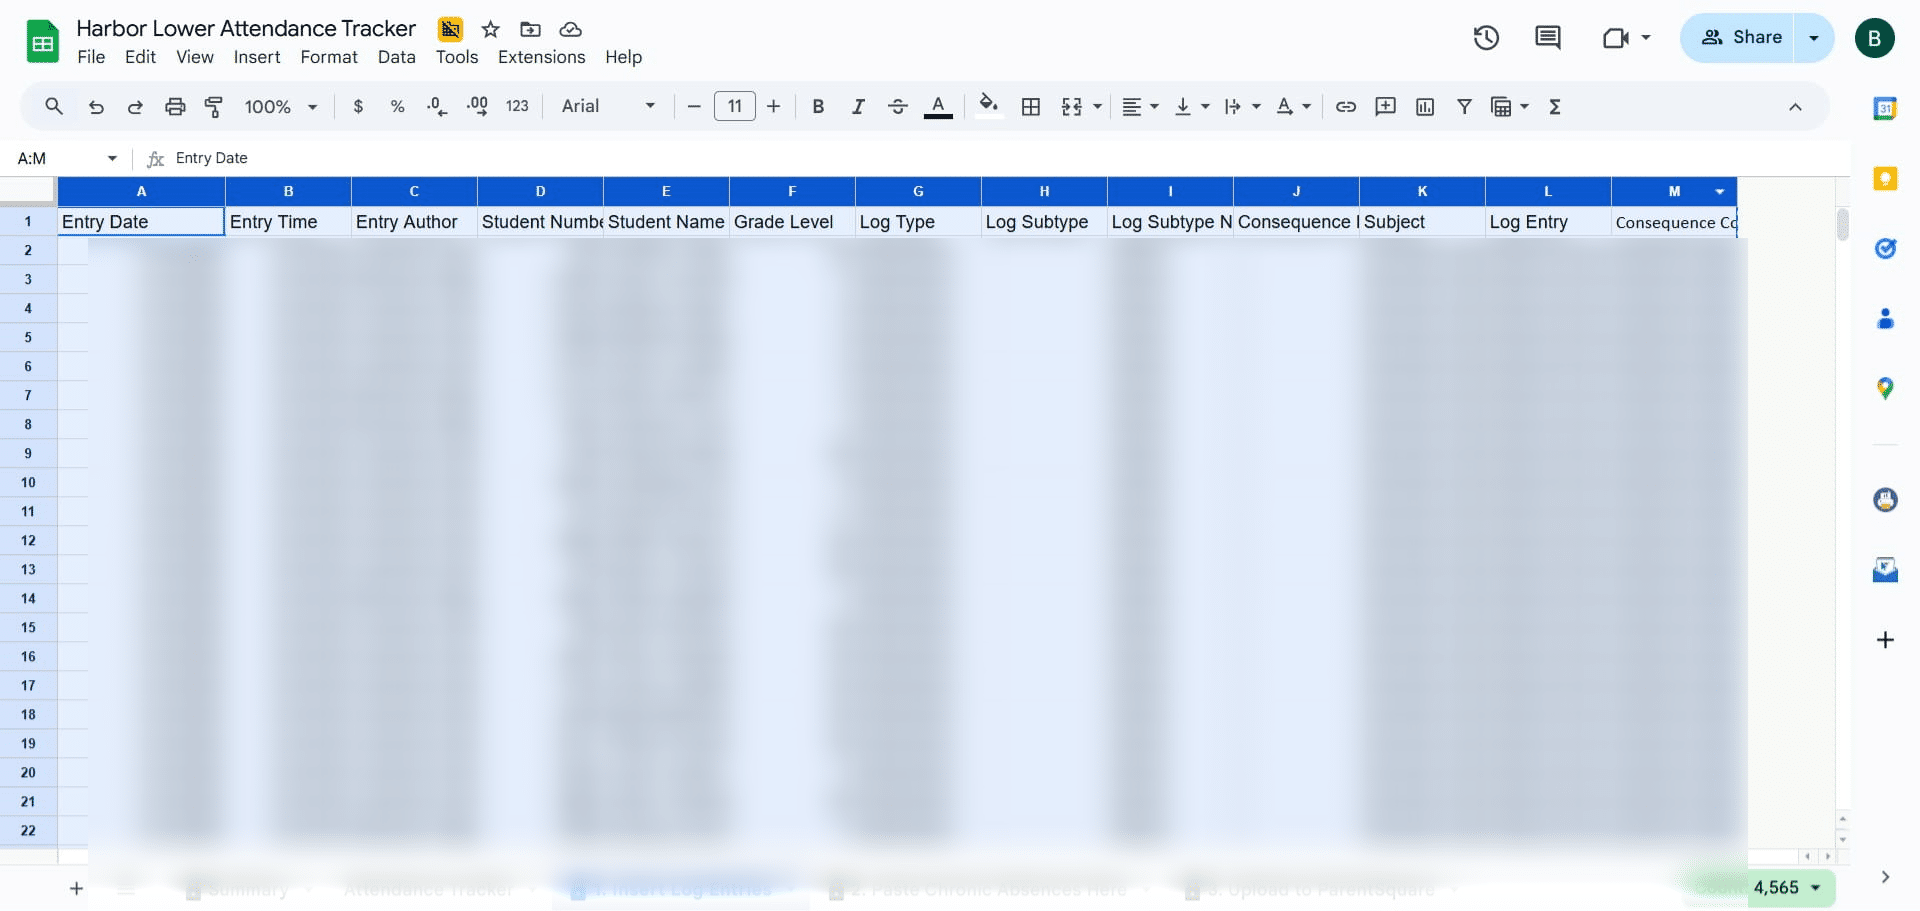Open version history clock icon
This screenshot has height=911, width=1920.
coord(1486,38)
